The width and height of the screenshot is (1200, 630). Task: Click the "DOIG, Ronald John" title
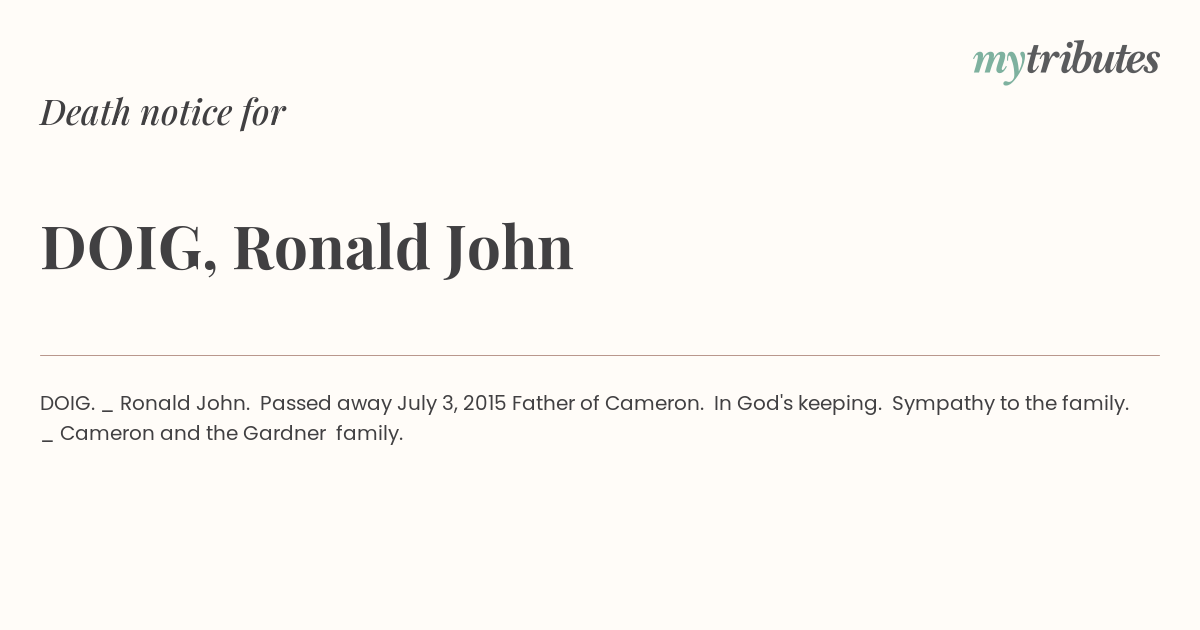pos(307,248)
